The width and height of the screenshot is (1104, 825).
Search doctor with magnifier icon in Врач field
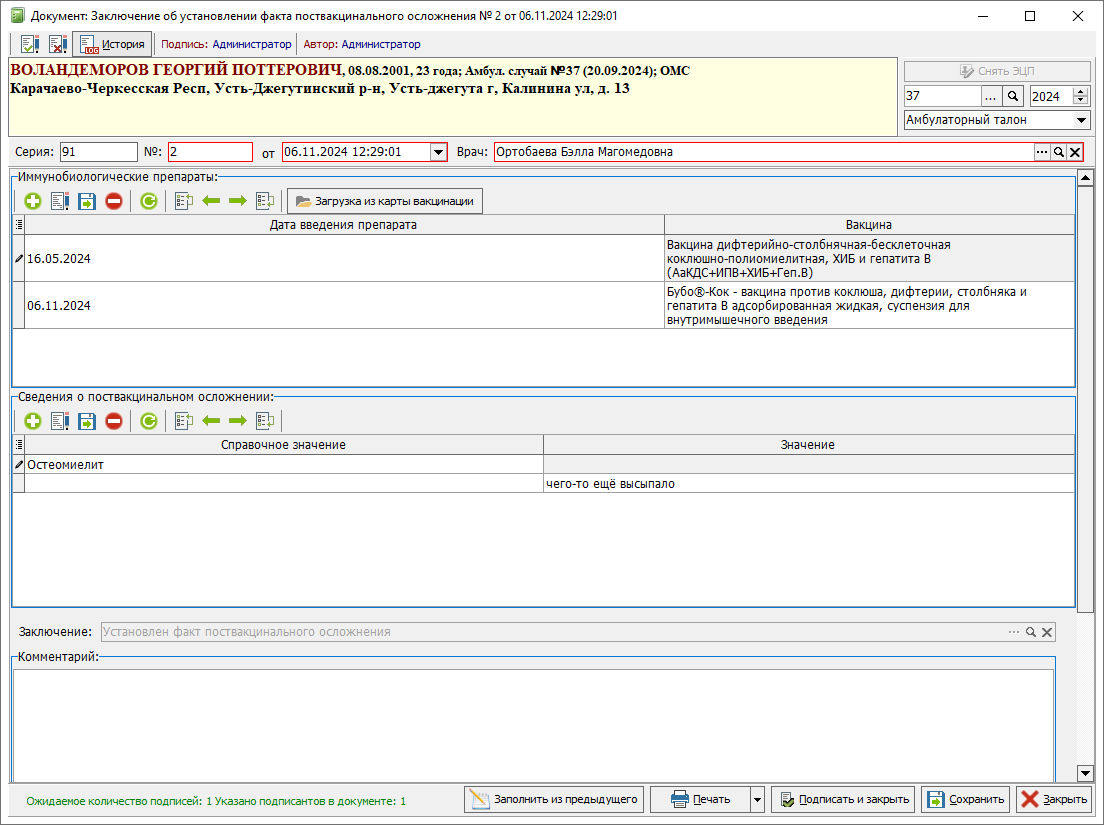tap(1058, 152)
